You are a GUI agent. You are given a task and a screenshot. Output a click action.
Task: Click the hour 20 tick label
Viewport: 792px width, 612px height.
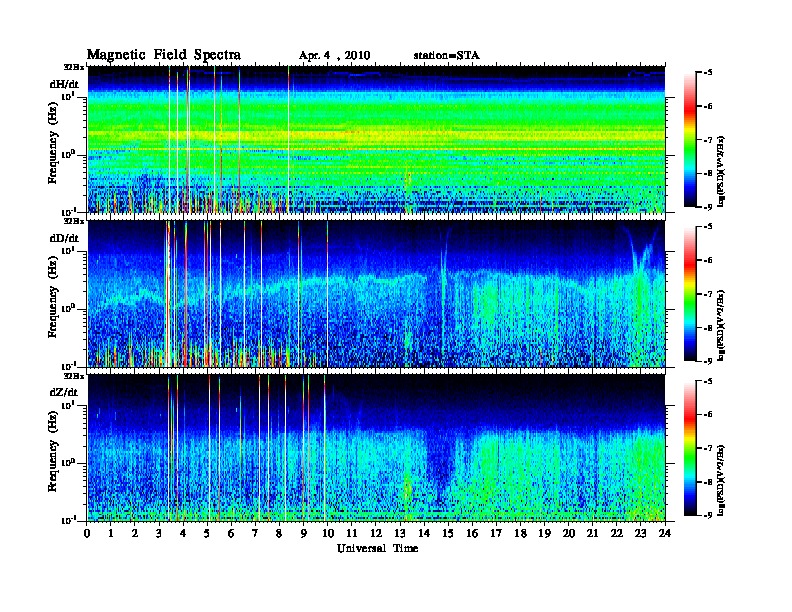coord(569,533)
